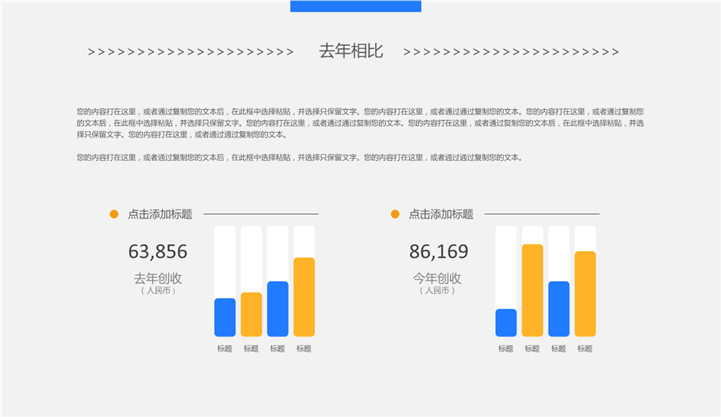Click the arrow chevrons right of the title
This screenshot has height=417, width=721.
pyautogui.click(x=511, y=52)
